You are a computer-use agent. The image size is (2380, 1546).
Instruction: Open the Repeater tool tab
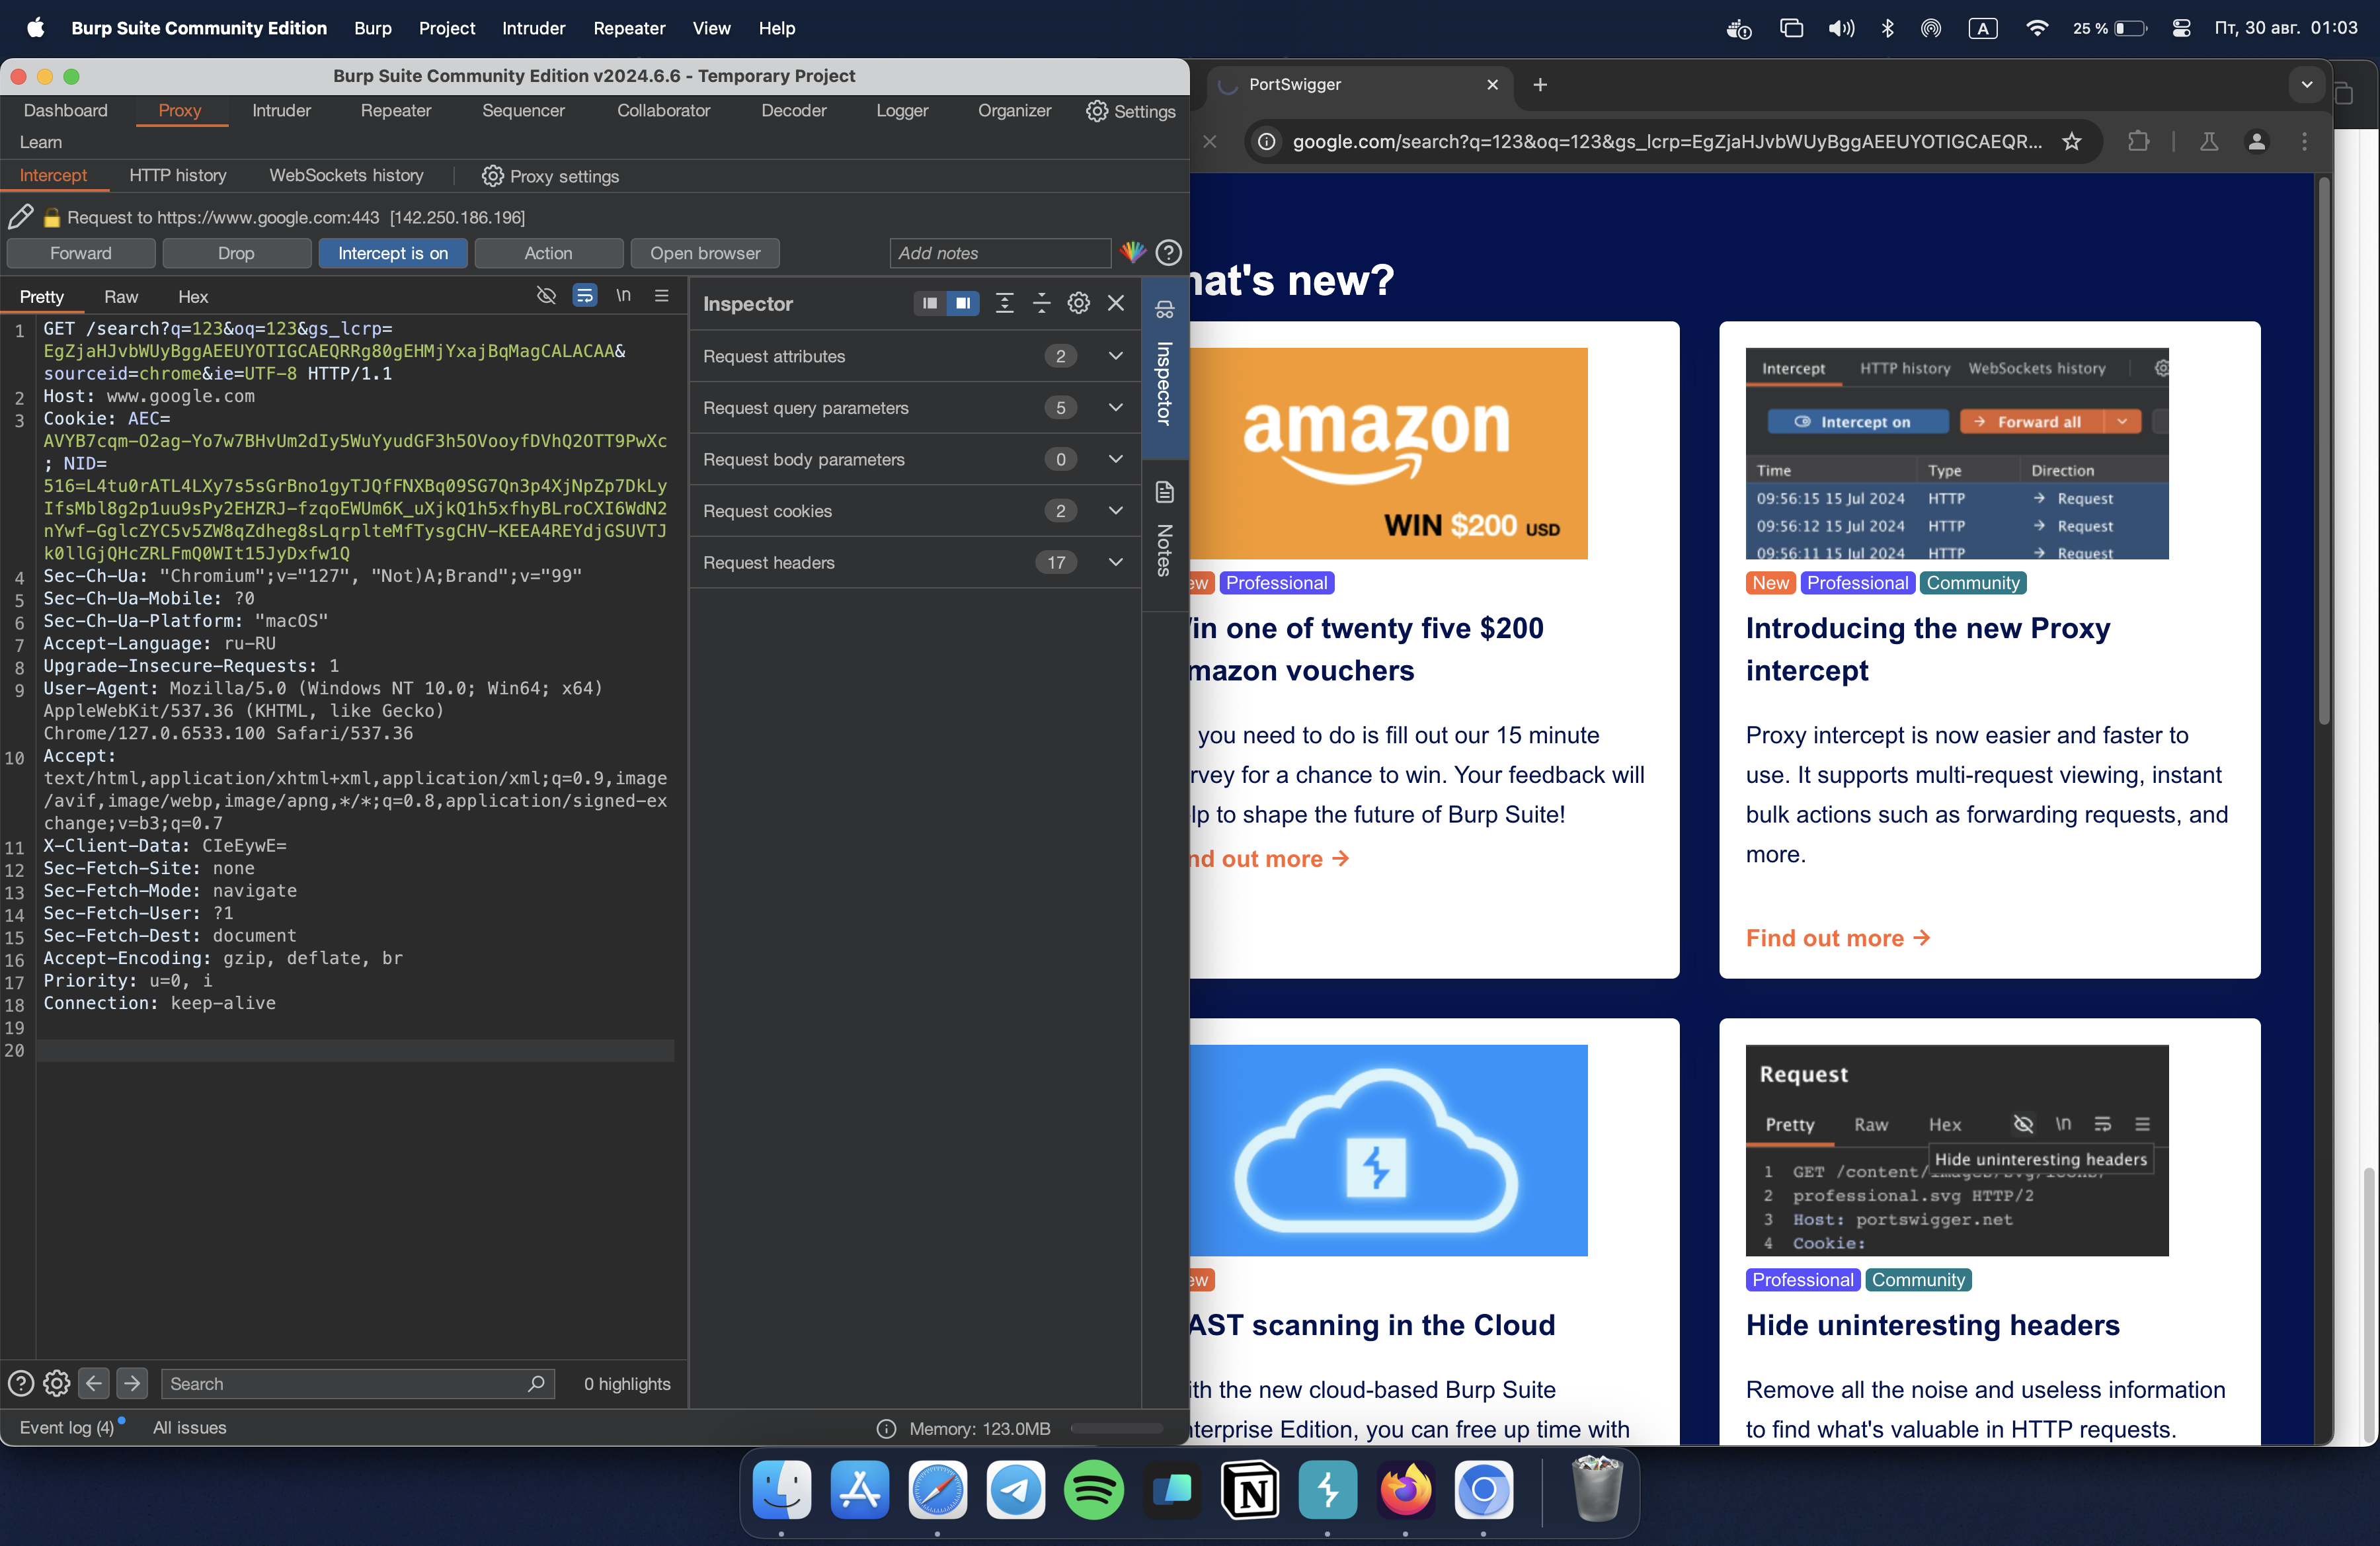(396, 110)
